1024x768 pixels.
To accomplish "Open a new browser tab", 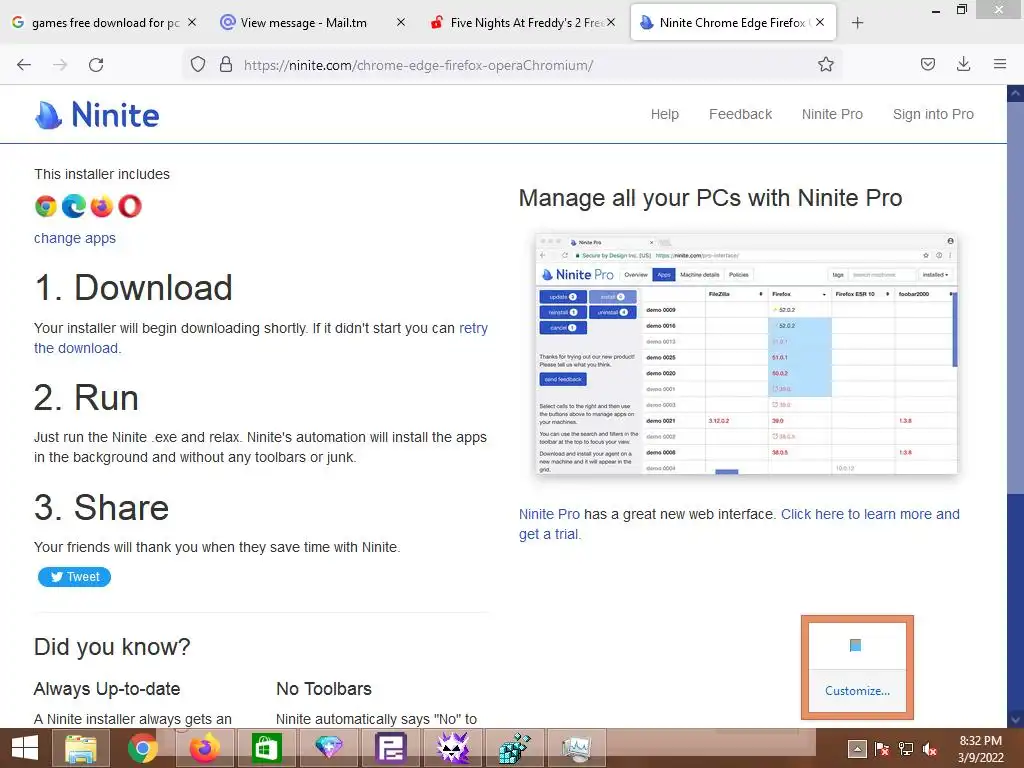I will 857,23.
